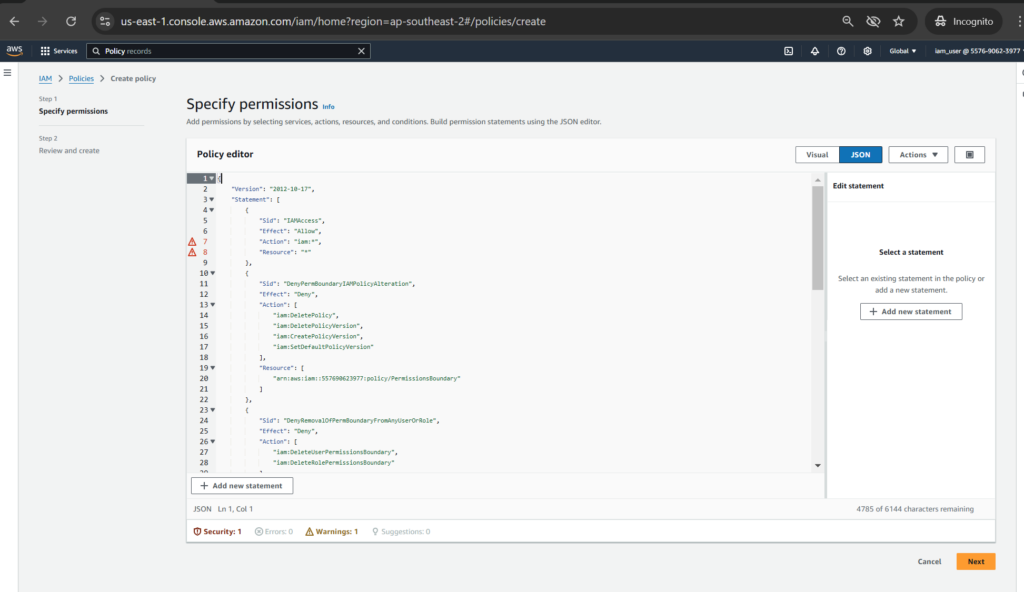The width and height of the screenshot is (1024, 592).
Task: Open the Actions dropdown
Action: click(918, 155)
